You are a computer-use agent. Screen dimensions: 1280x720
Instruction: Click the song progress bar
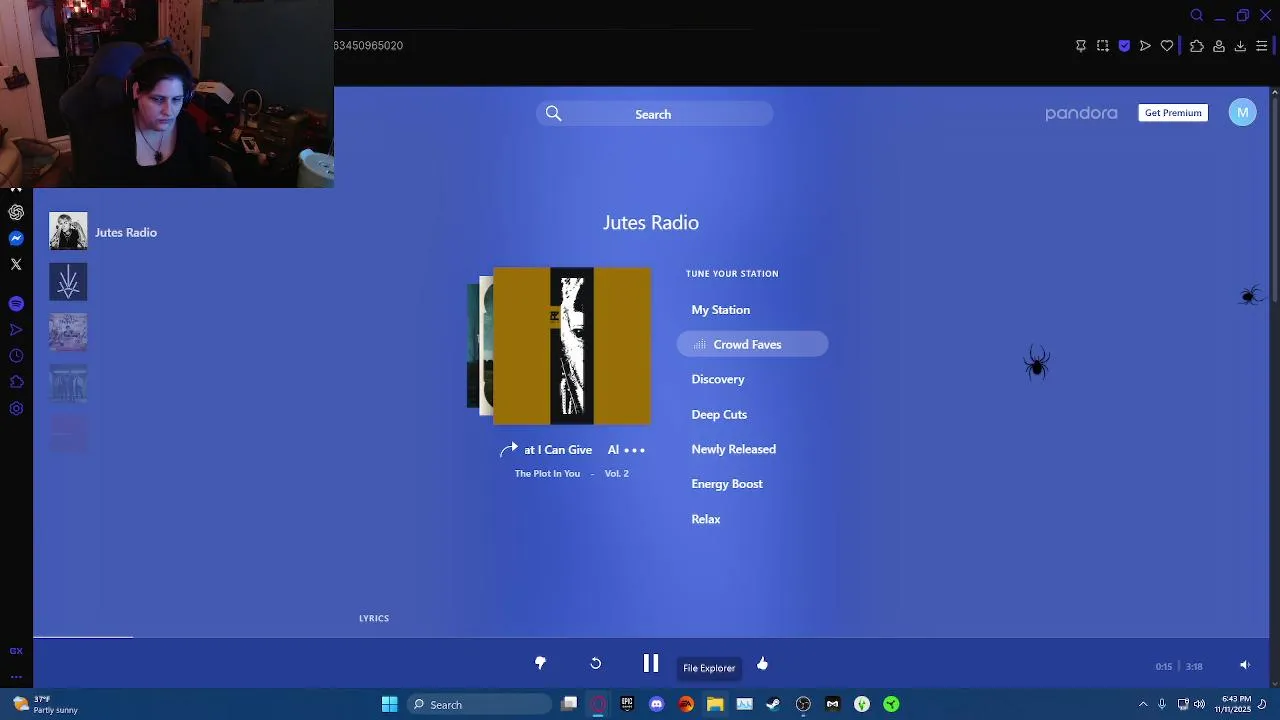[651, 637]
